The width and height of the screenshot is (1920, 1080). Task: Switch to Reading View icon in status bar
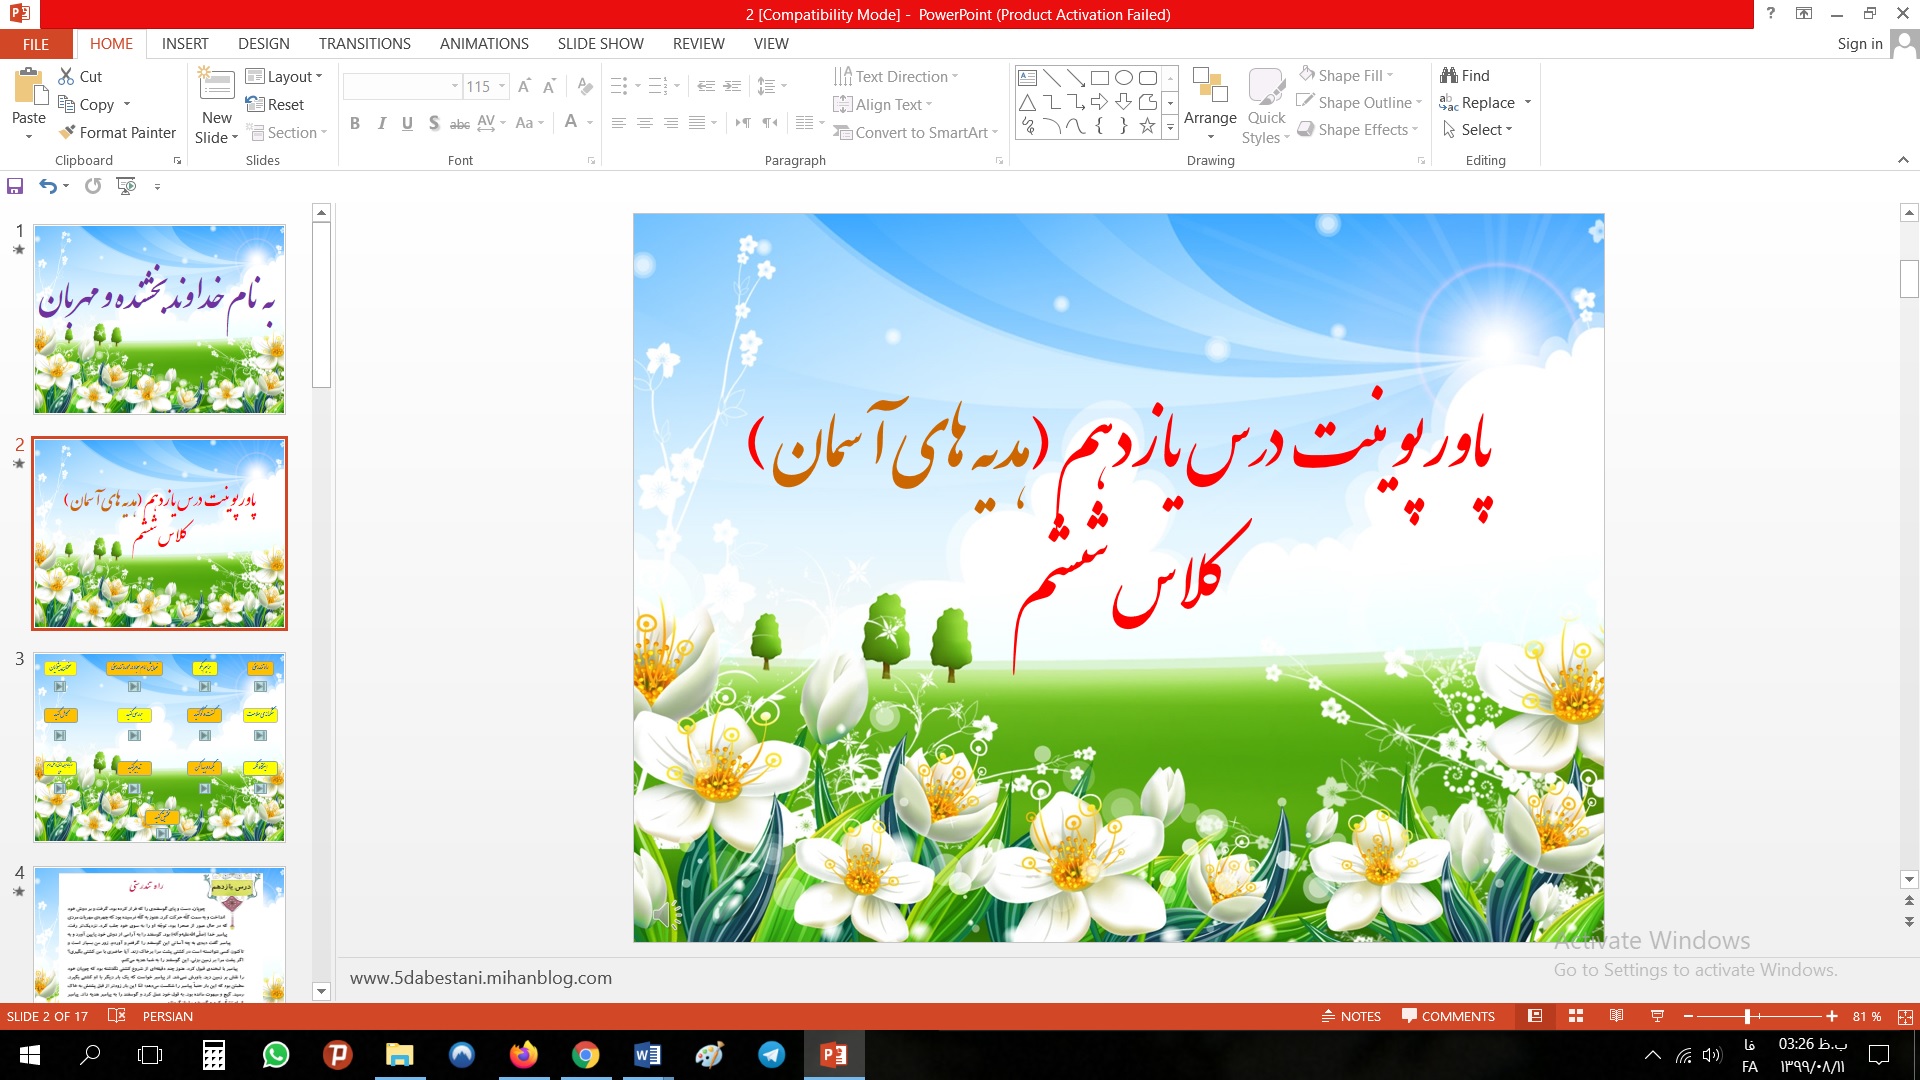pyautogui.click(x=1616, y=1016)
